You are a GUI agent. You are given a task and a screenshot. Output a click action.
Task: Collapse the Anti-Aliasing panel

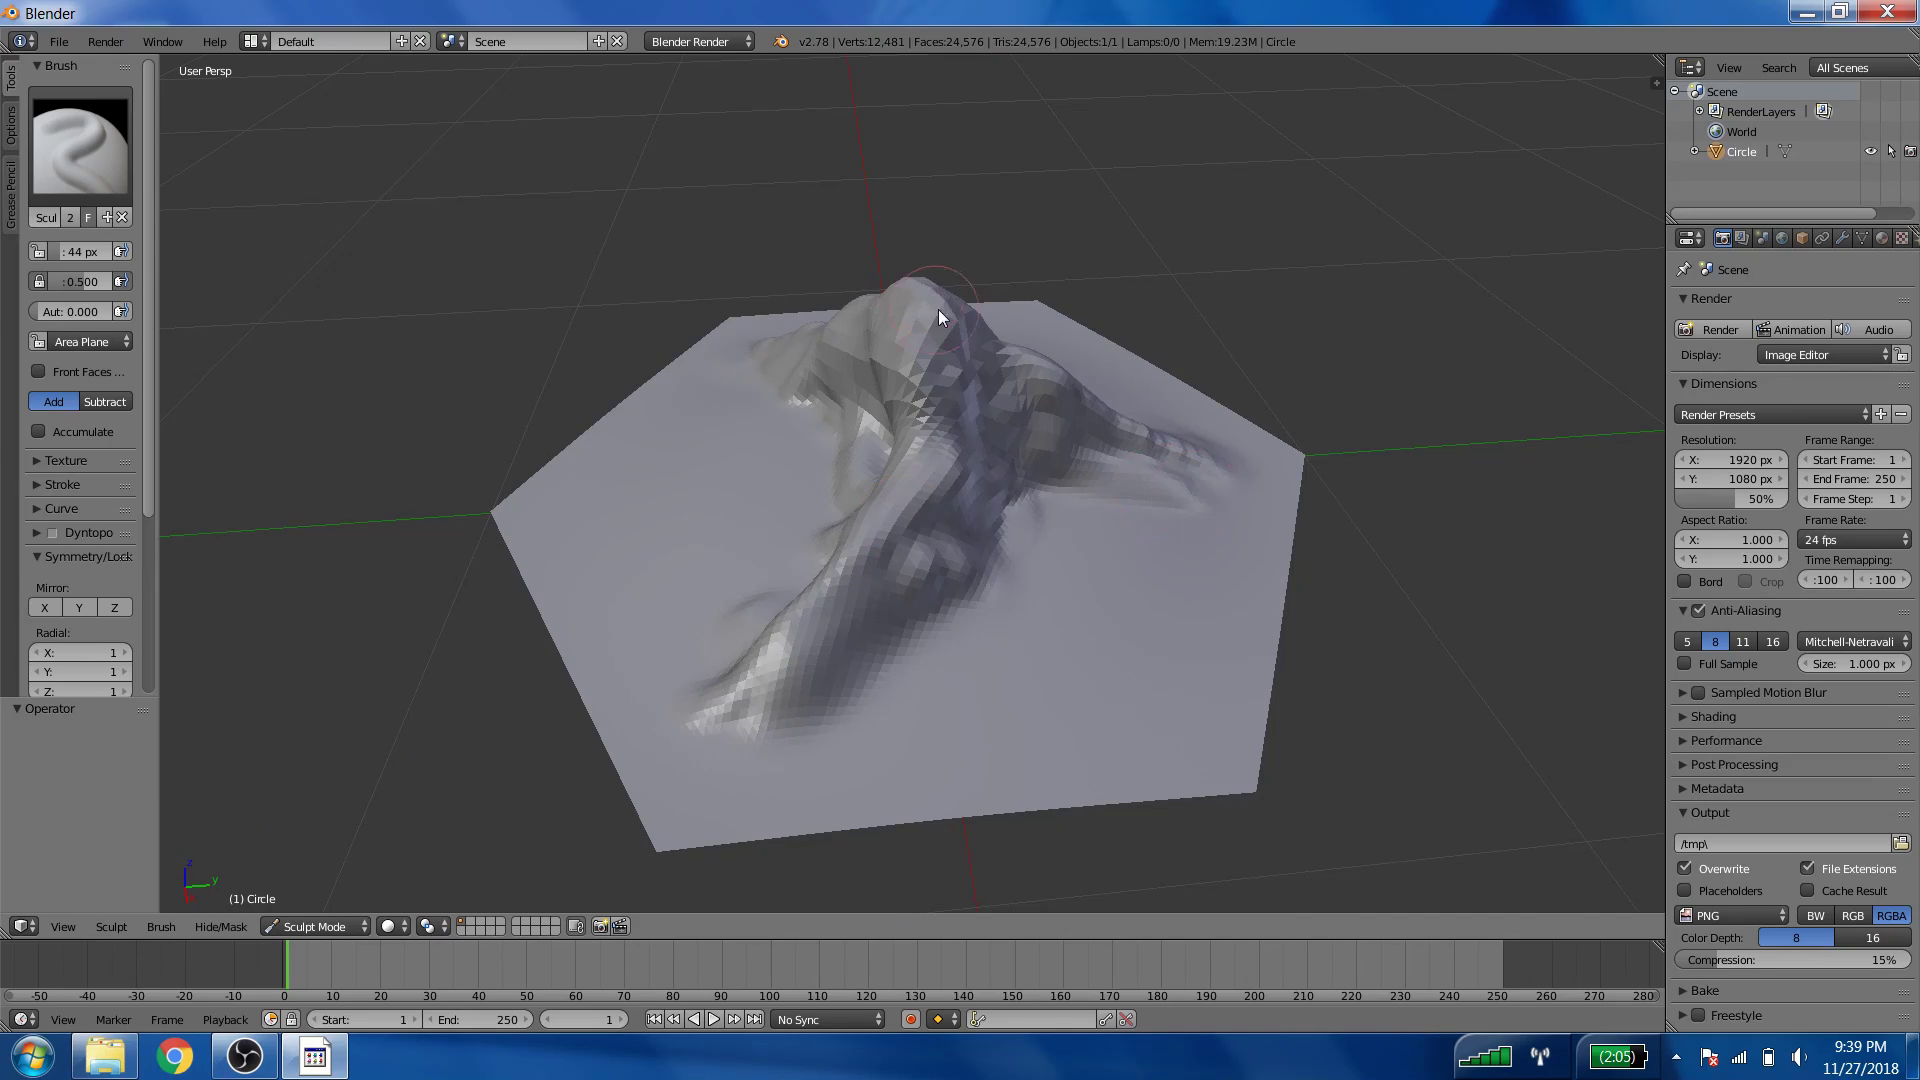[1683, 610]
